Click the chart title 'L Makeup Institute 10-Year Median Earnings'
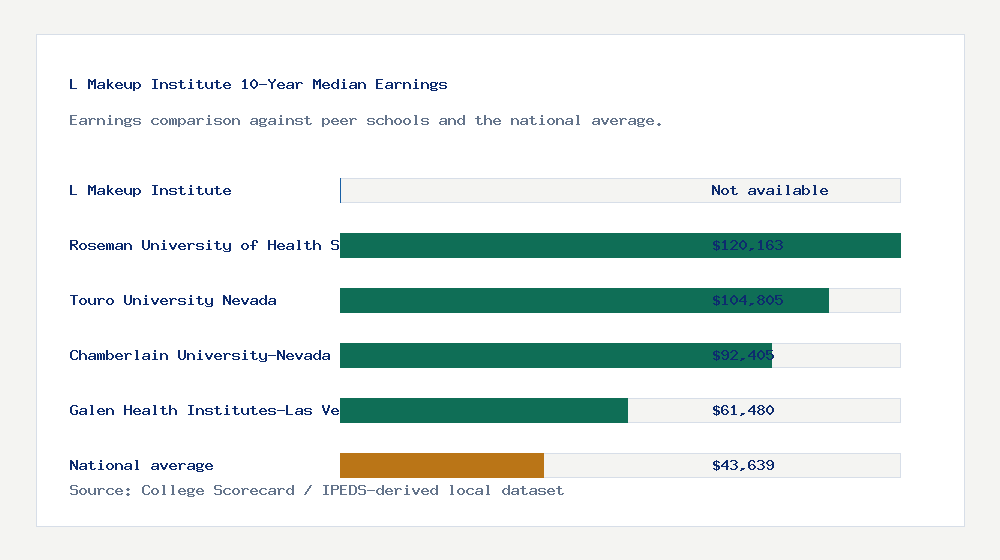Viewport: 1000px width, 560px height. point(258,84)
